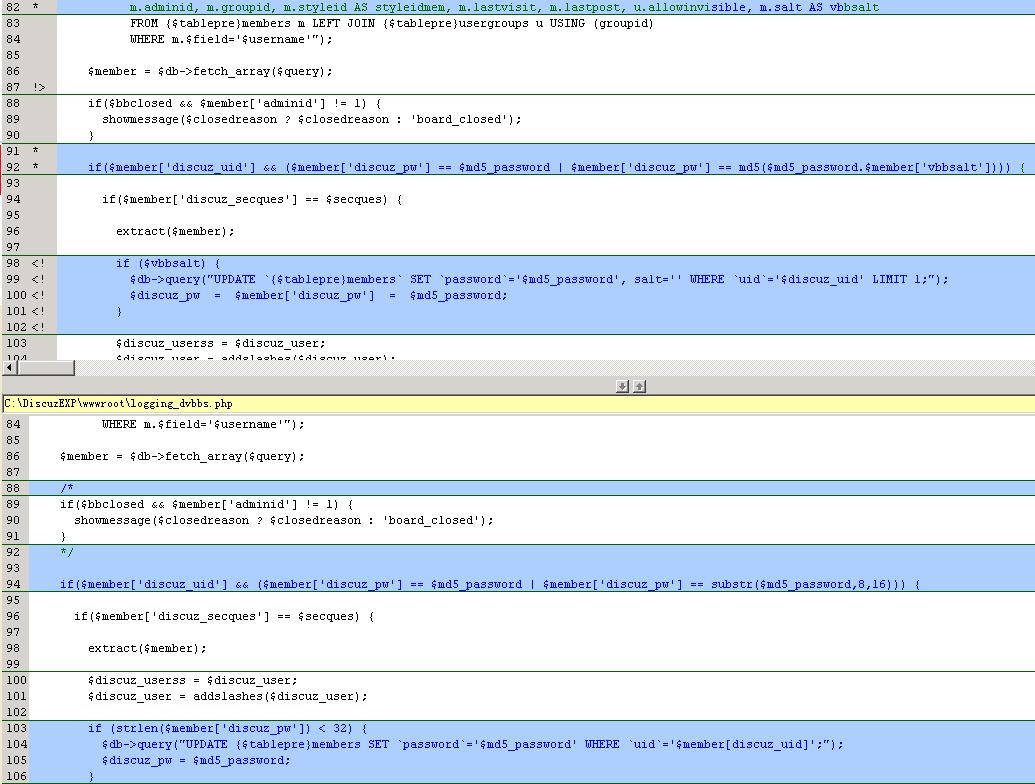The image size is (1035, 784).
Task: Click the horizontal scrollbar left arrow
Action: pyautogui.click(x=9, y=368)
